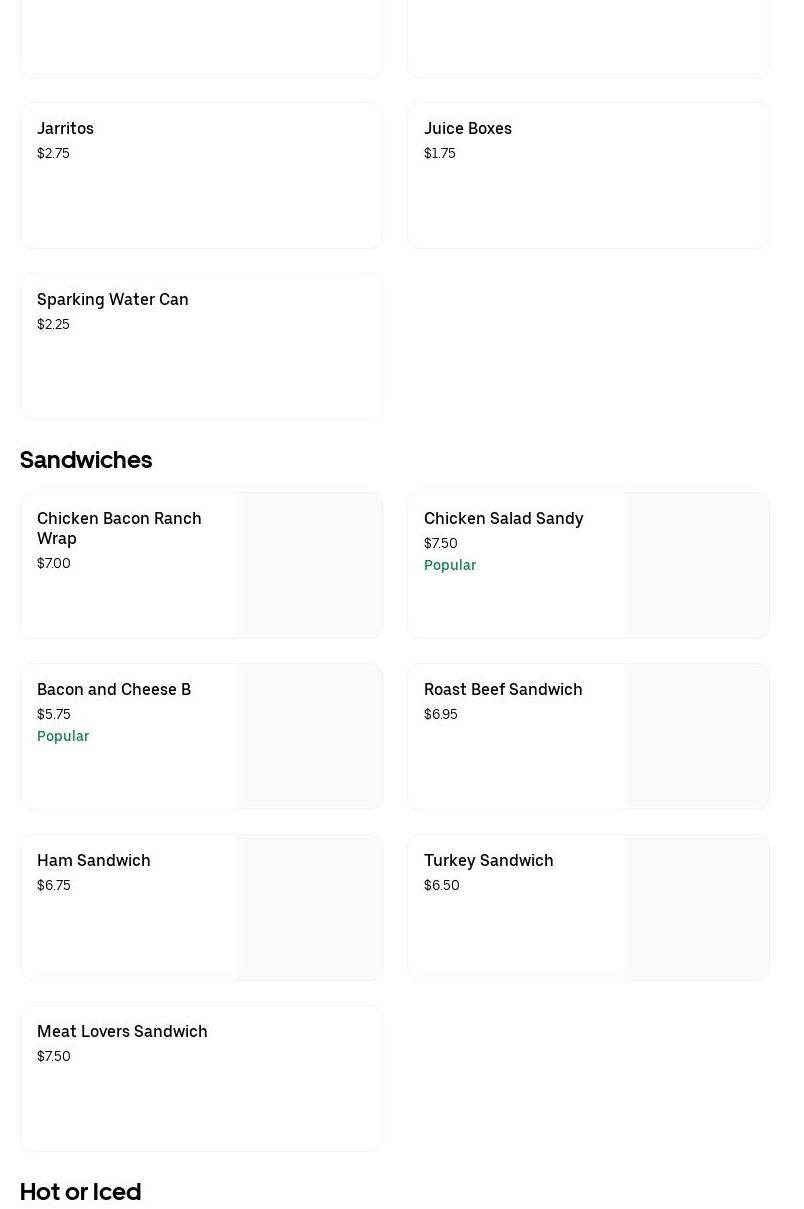Click the Roast Beef Sandwich image placeholder
Viewport: 804px width, 1209px height.
(697, 737)
